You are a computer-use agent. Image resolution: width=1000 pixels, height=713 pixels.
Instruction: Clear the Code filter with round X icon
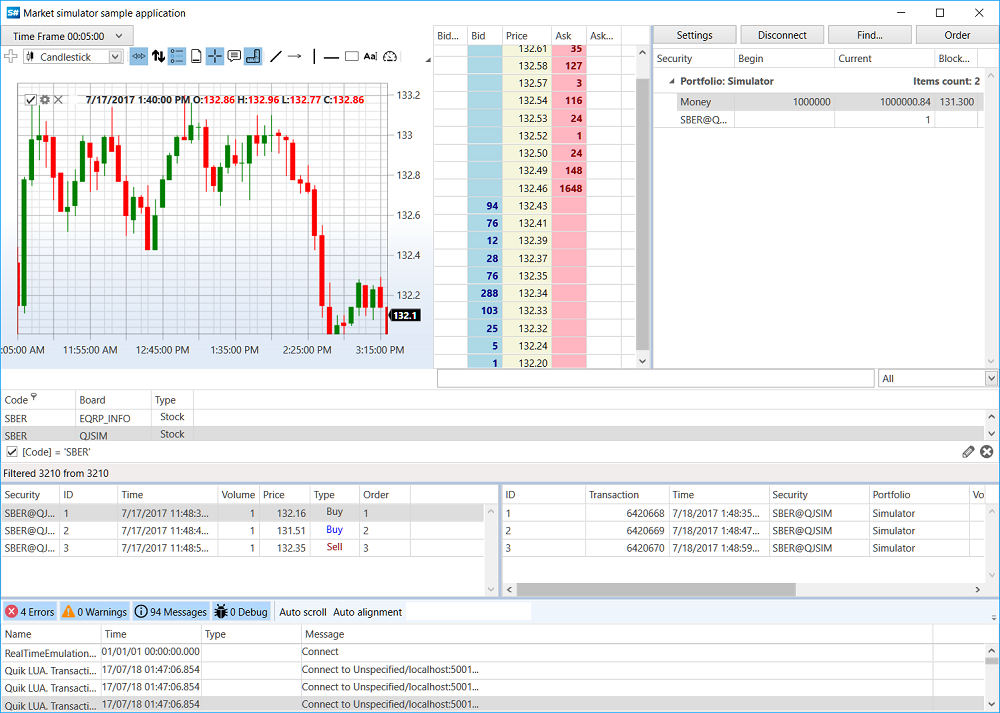pos(987,452)
